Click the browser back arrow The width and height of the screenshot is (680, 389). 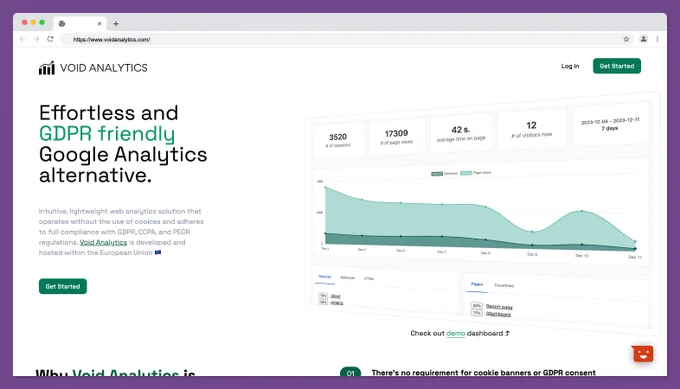tap(23, 39)
